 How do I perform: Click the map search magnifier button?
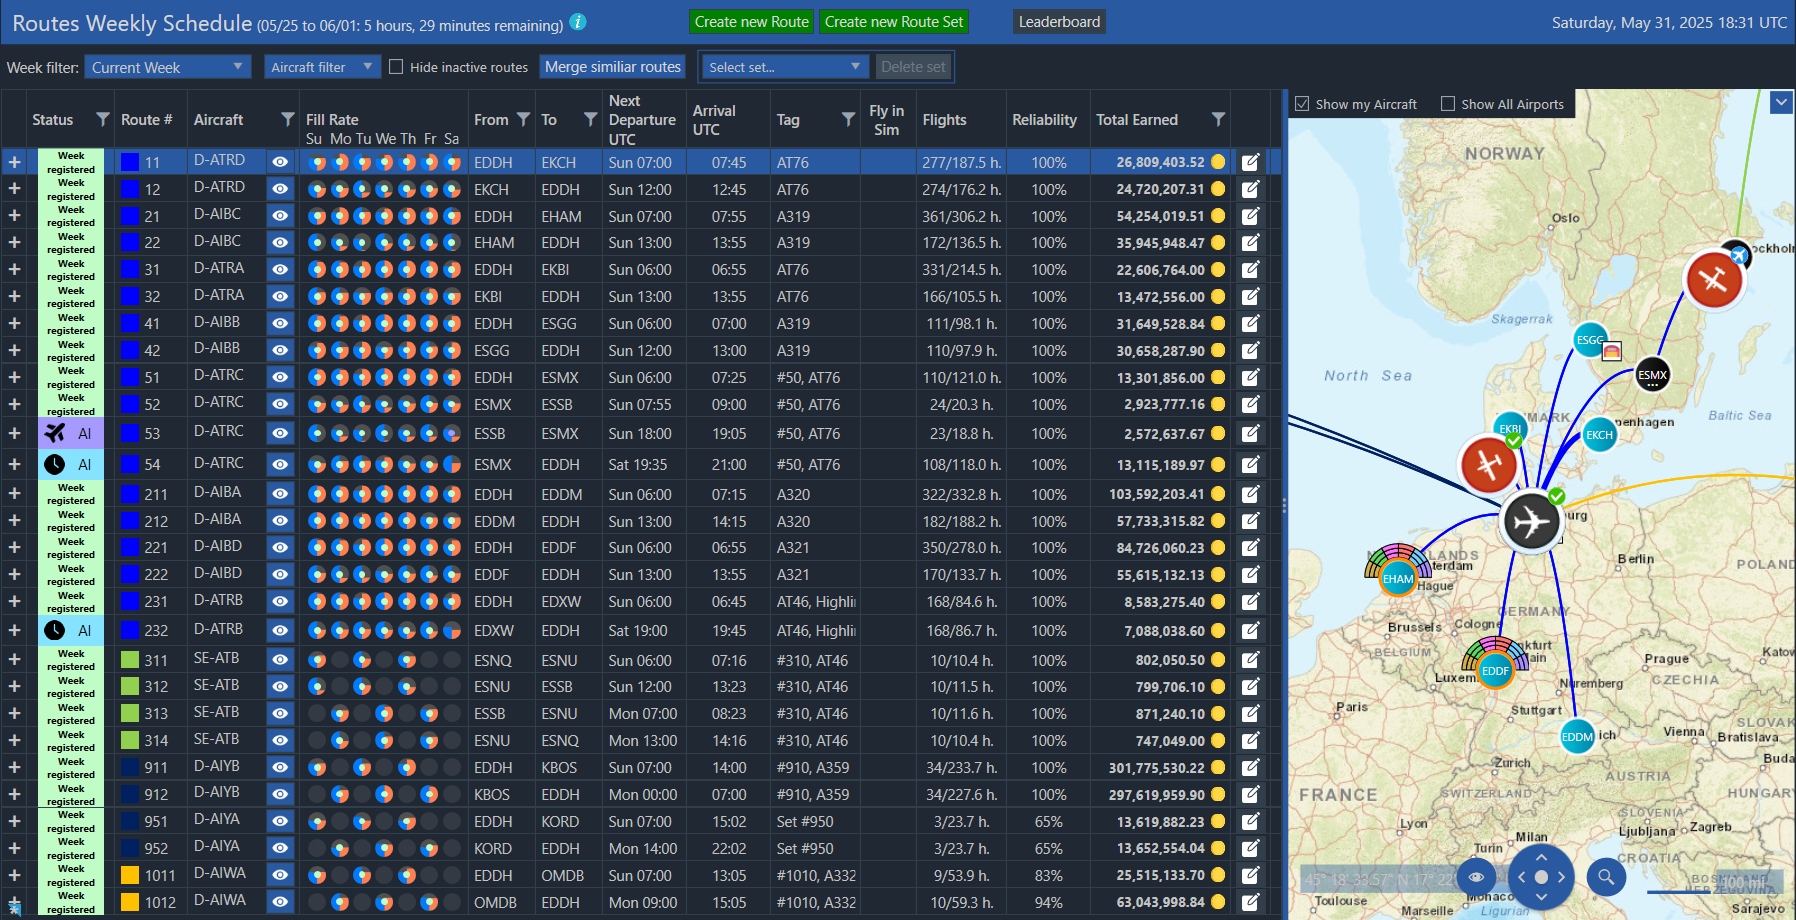pos(1606,877)
